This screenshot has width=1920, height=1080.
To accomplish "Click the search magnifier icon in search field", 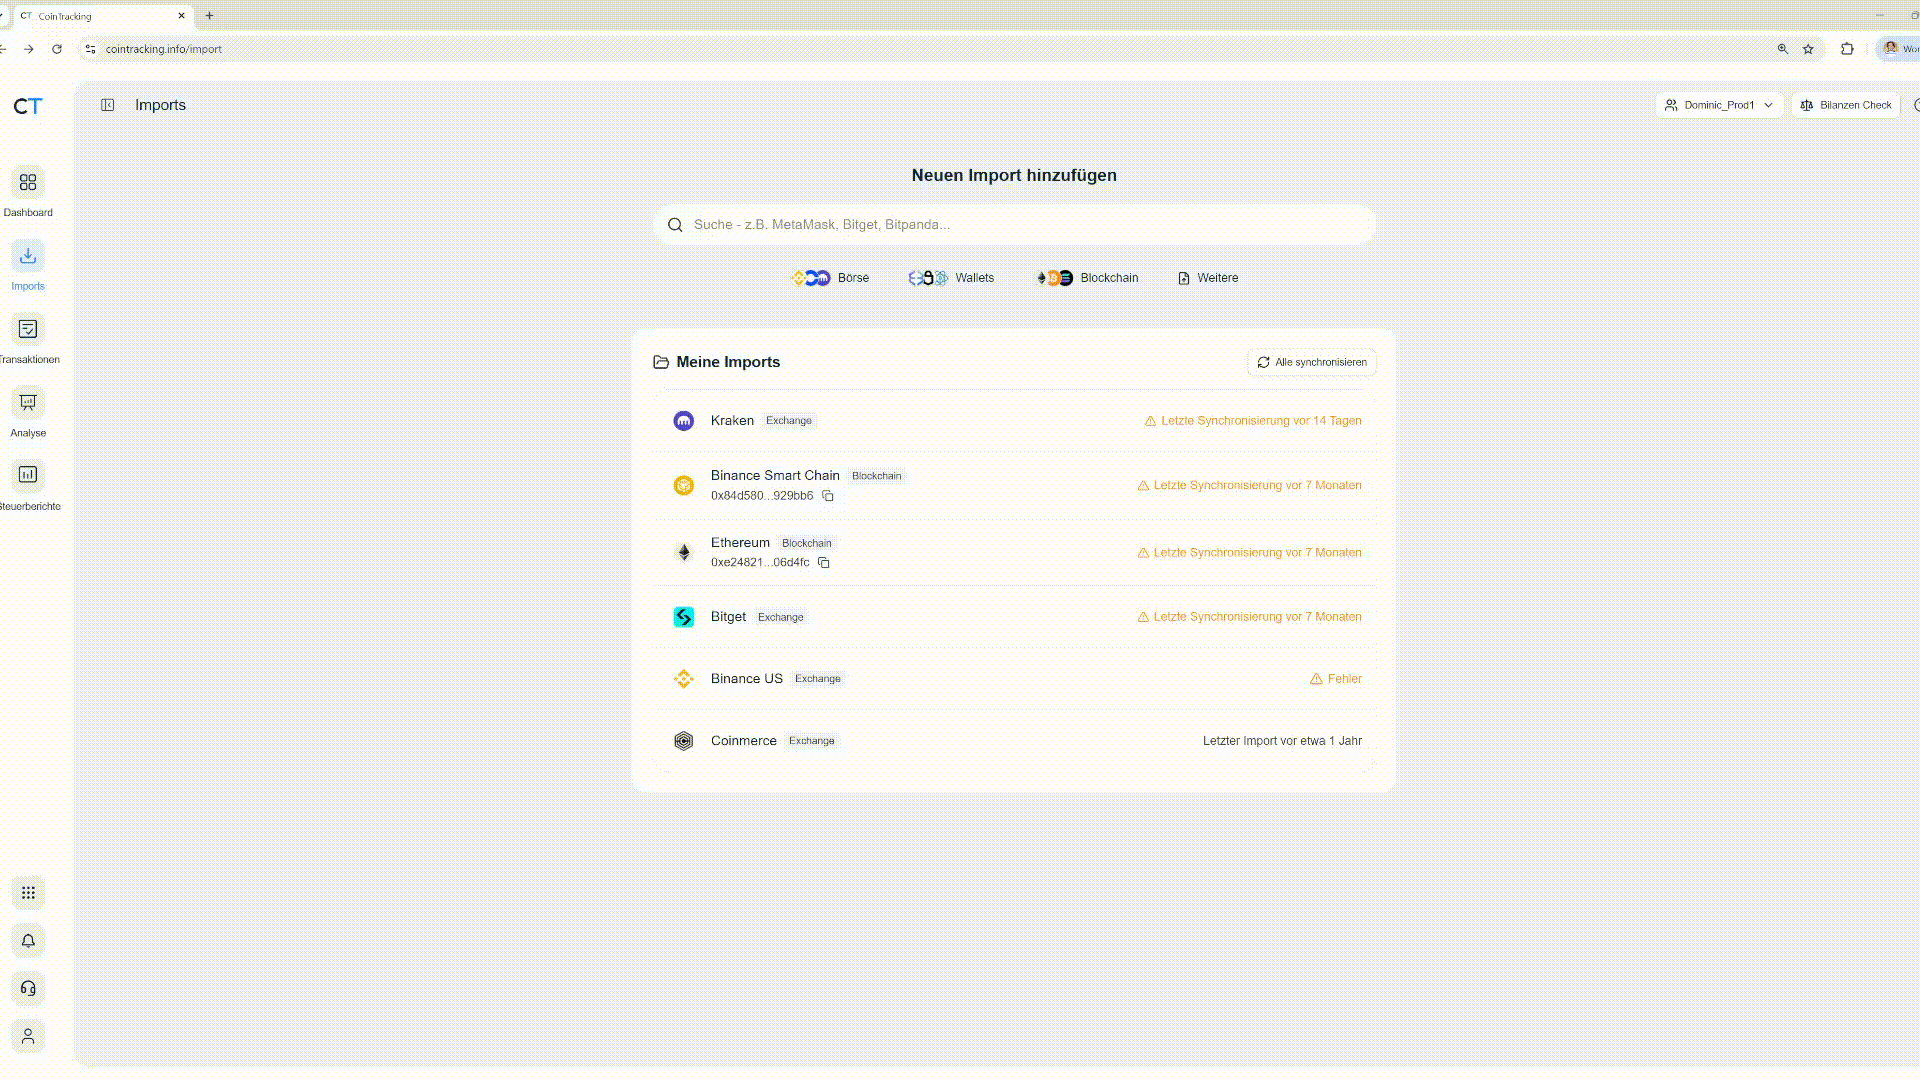I will tap(675, 225).
